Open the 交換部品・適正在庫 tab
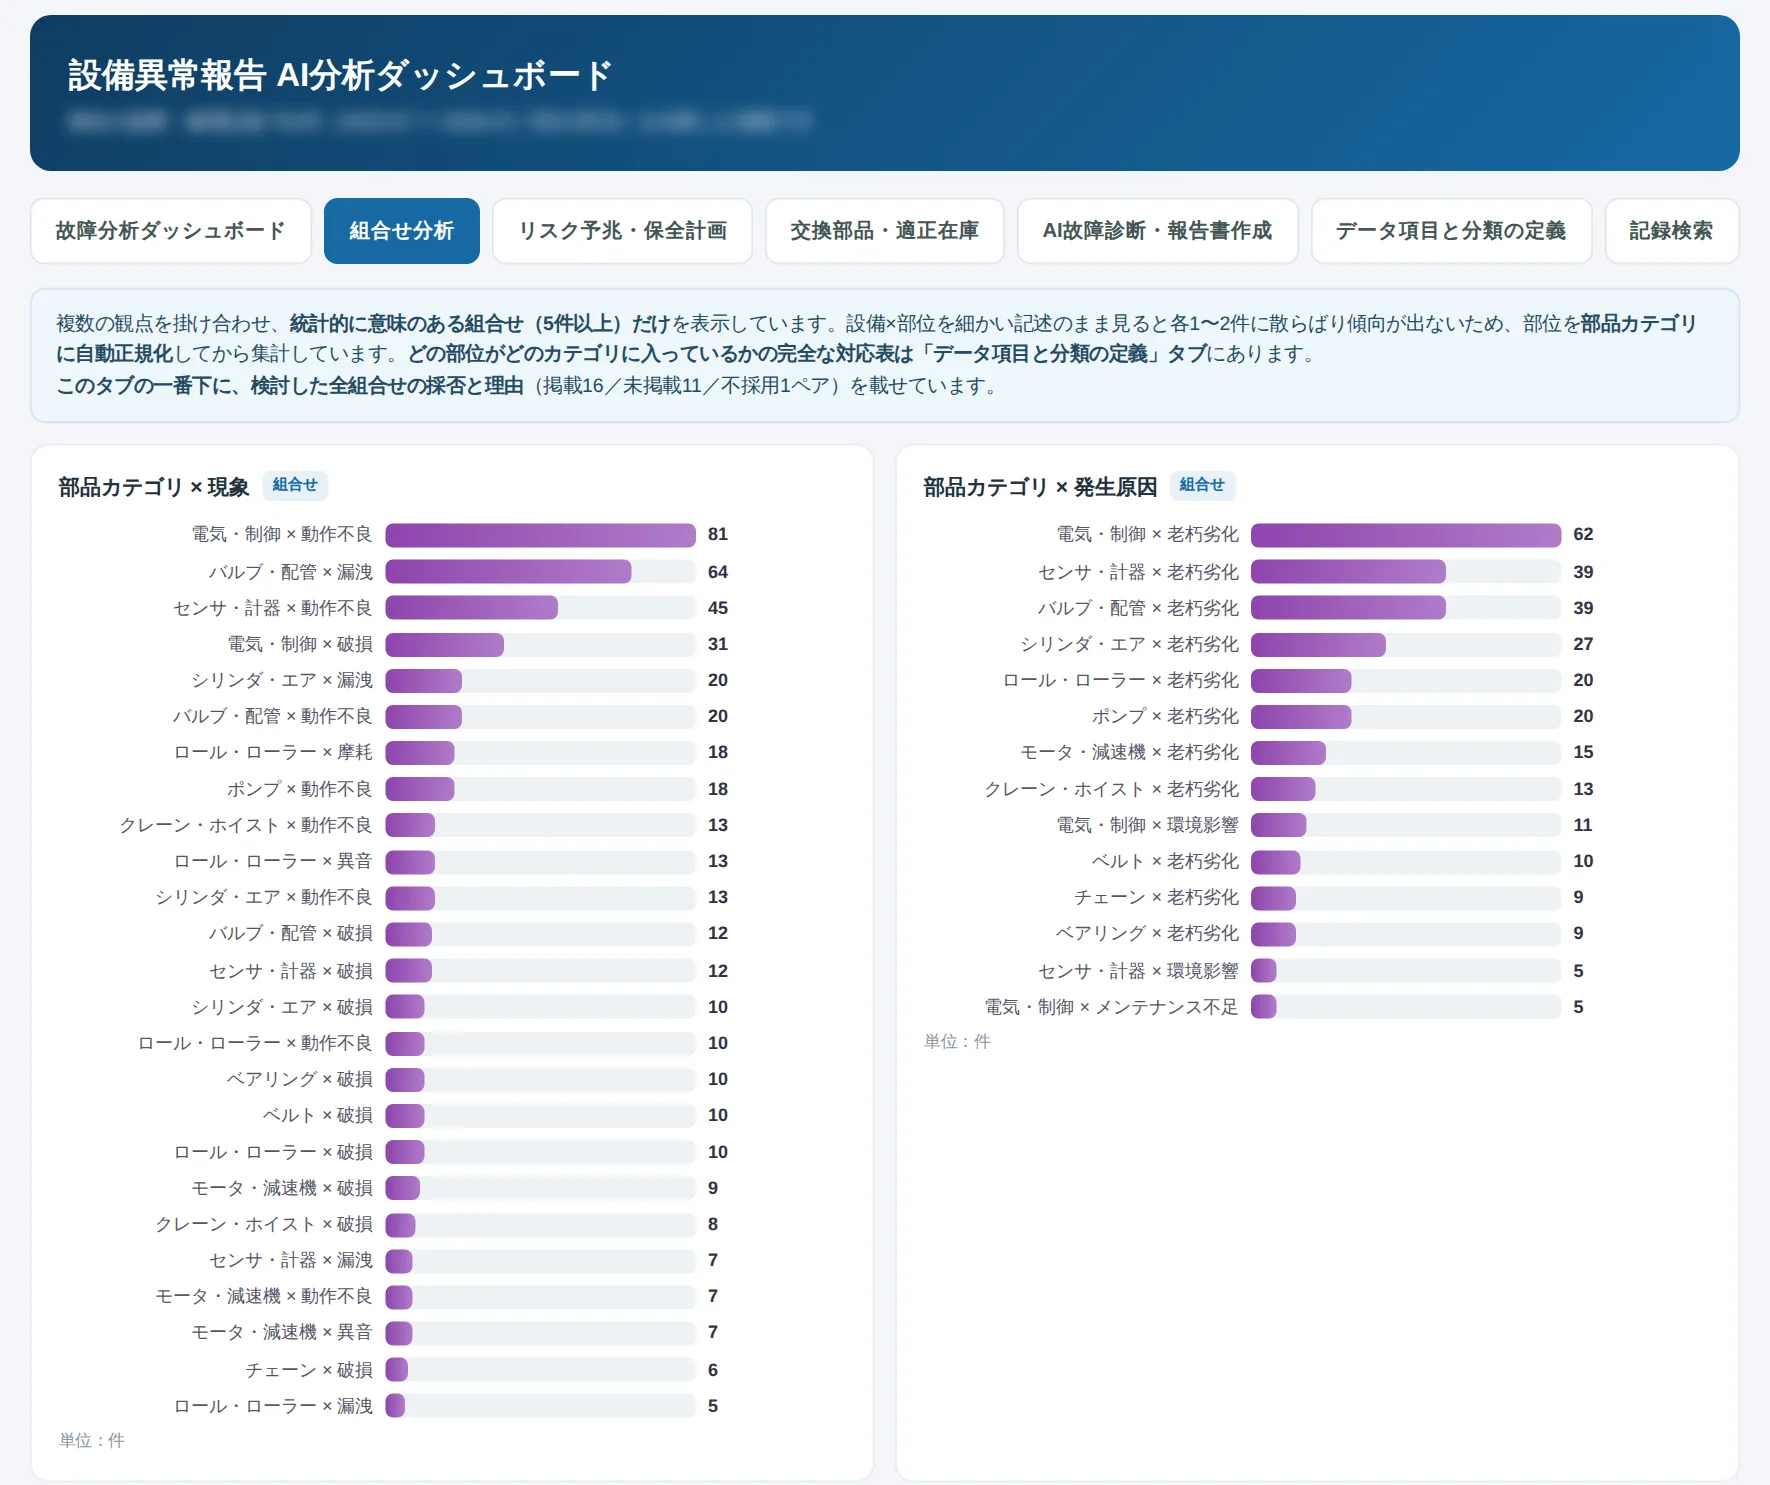This screenshot has width=1770, height=1485. (x=885, y=231)
